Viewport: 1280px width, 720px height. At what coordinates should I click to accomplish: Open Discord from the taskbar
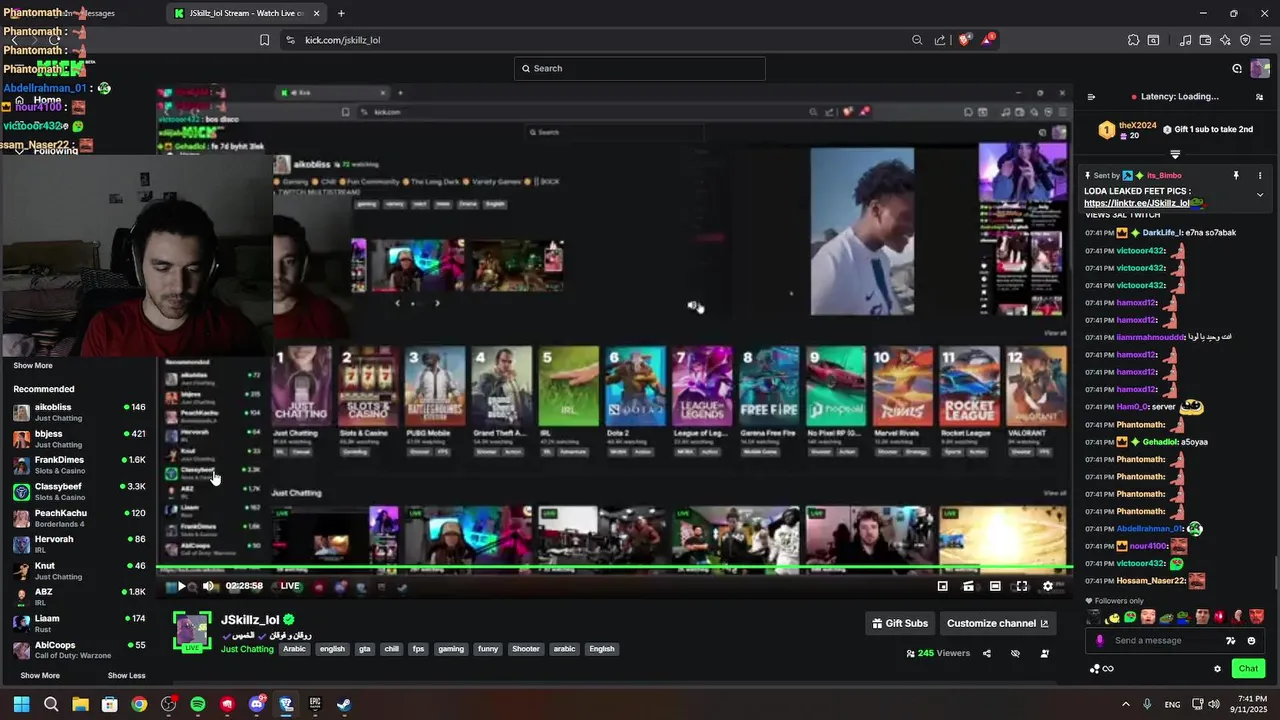click(x=256, y=704)
